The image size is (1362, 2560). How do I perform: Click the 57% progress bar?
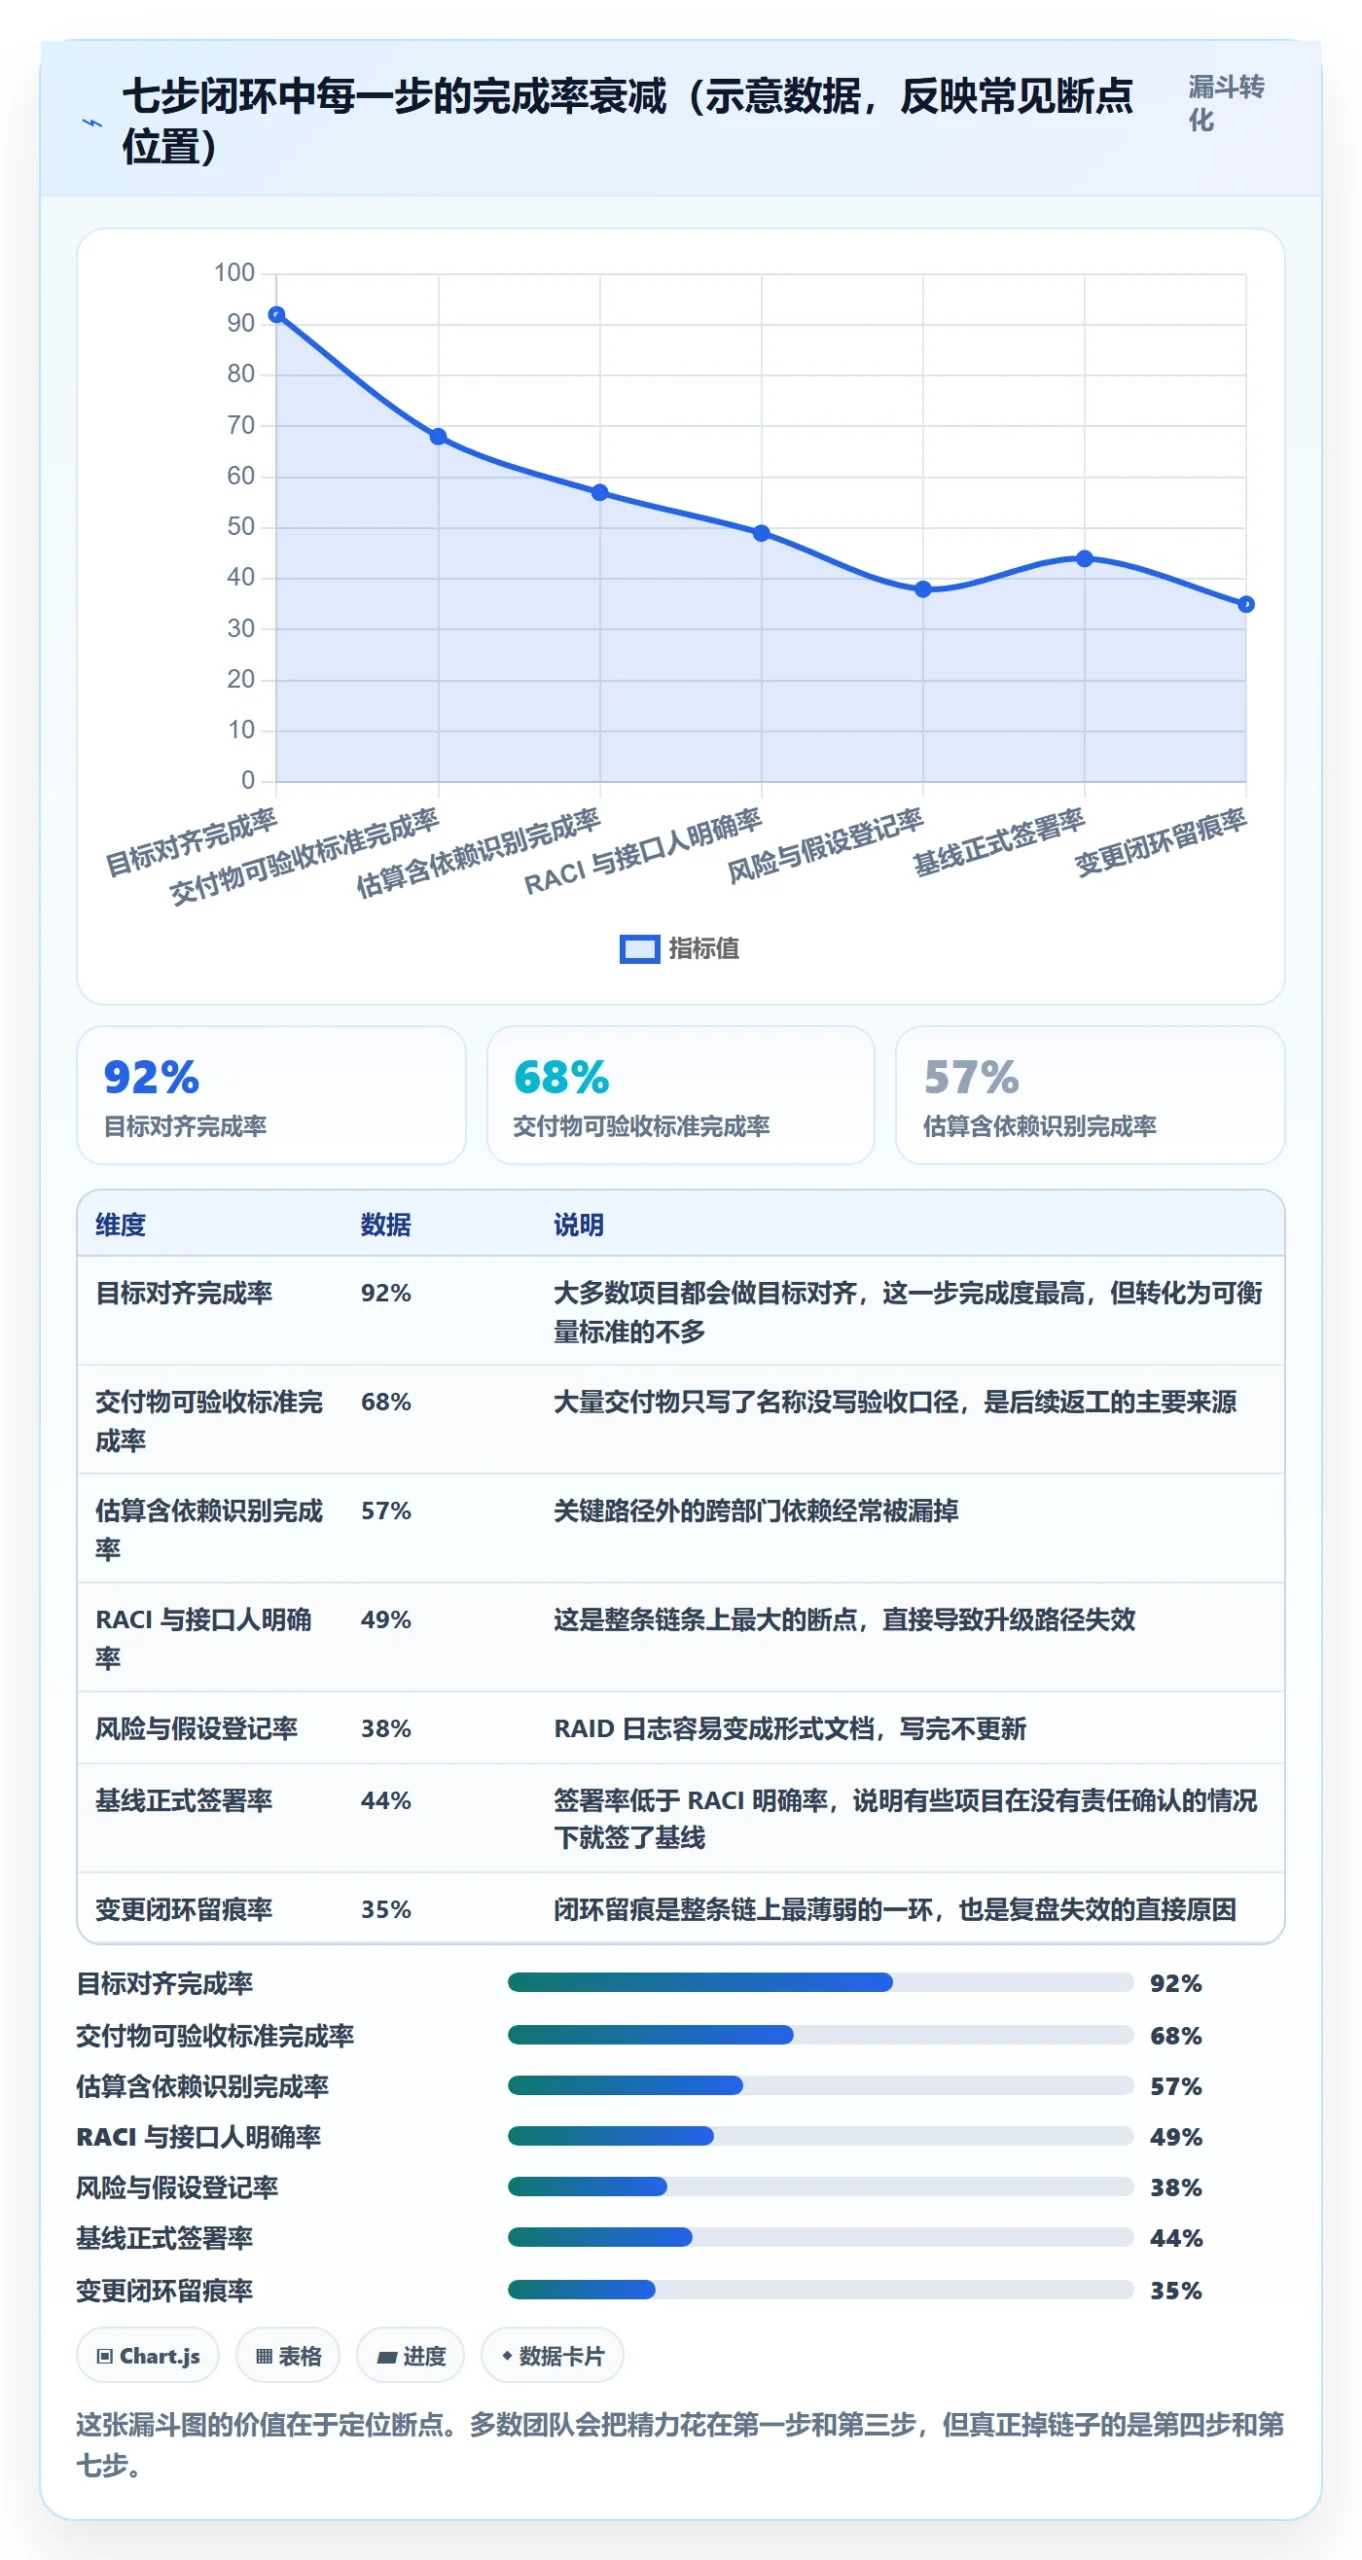coord(820,2085)
